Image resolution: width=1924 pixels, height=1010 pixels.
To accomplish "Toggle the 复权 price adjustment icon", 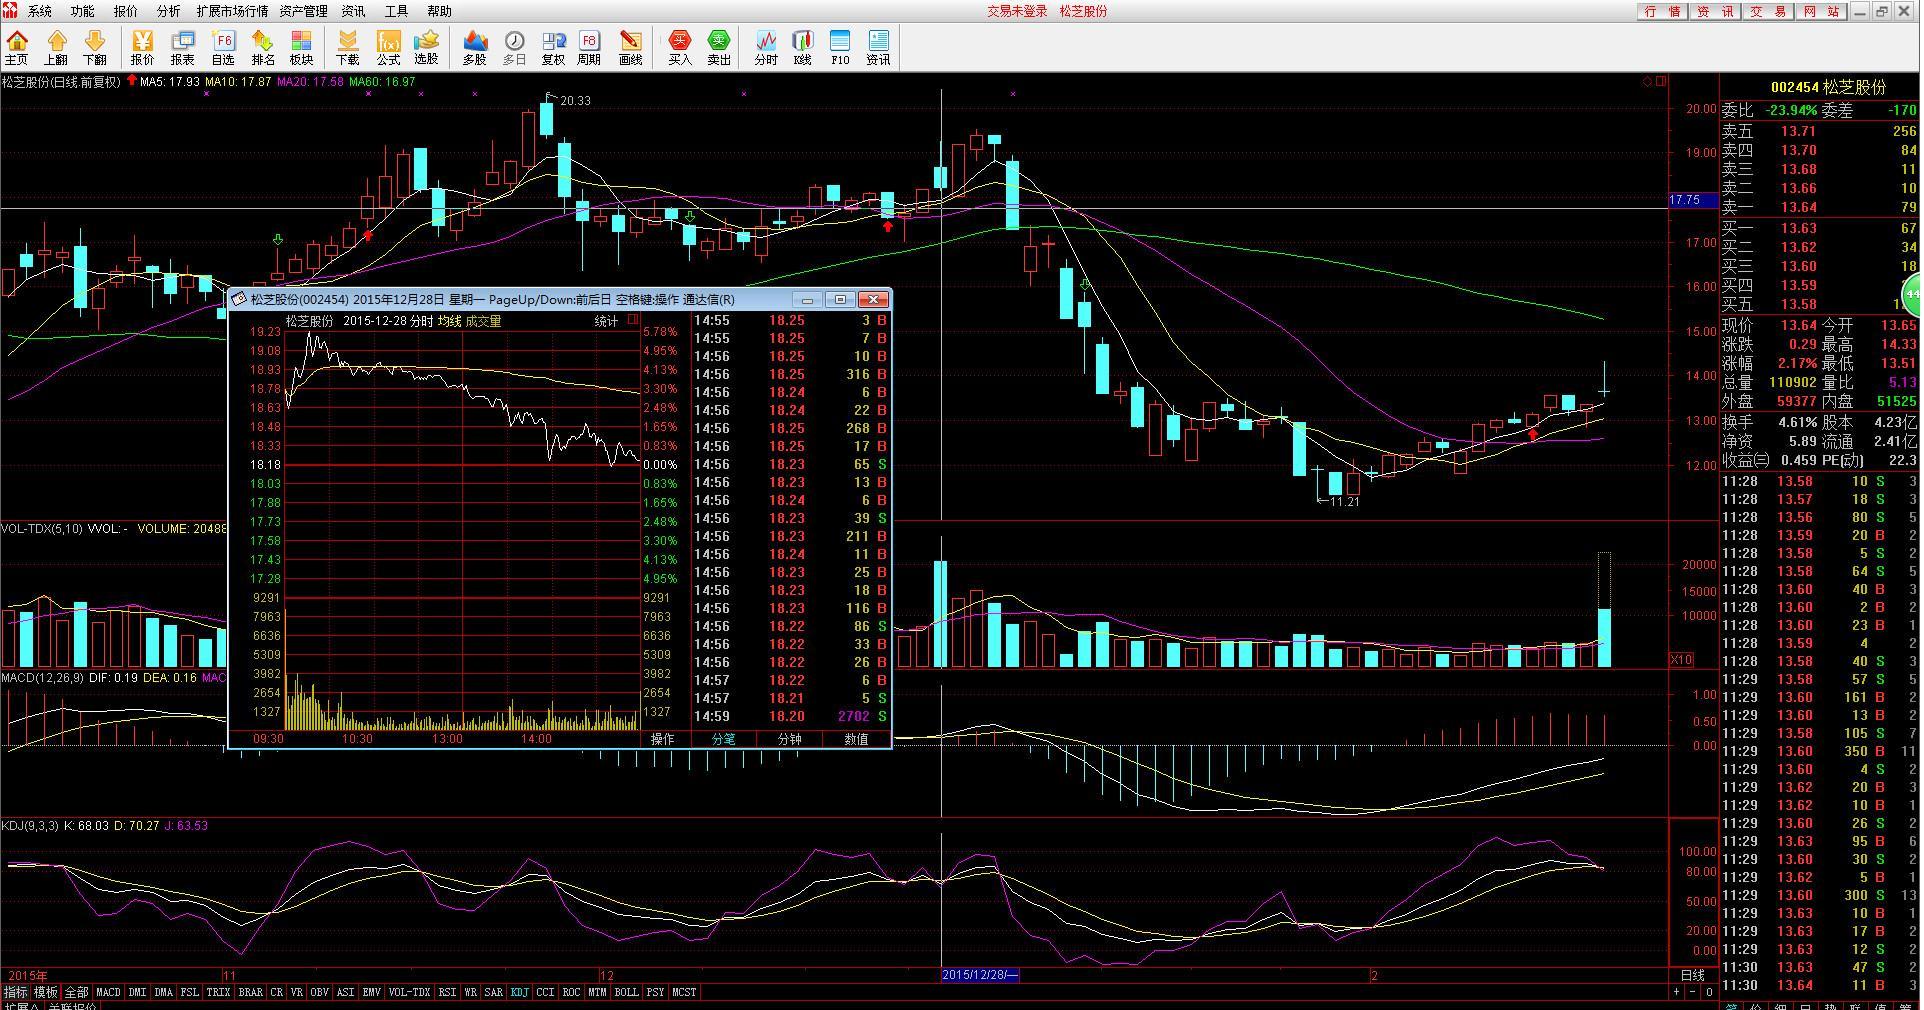I will coord(553,47).
